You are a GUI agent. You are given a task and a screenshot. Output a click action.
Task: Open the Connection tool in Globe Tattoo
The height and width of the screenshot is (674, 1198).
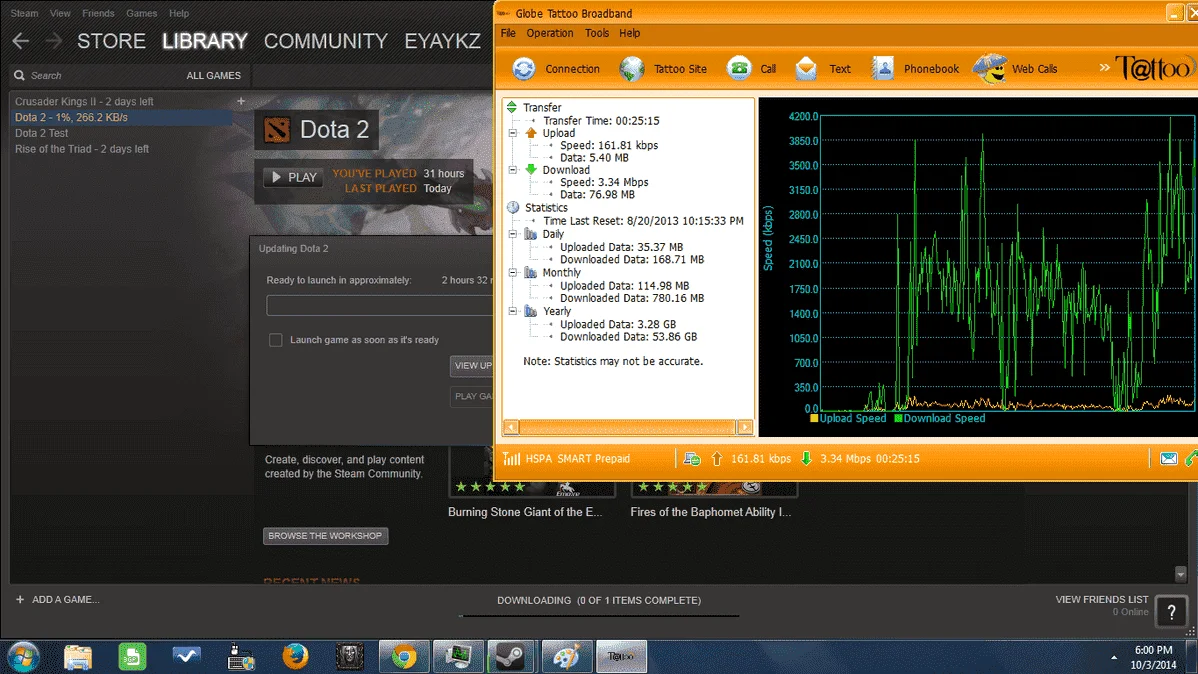point(556,69)
